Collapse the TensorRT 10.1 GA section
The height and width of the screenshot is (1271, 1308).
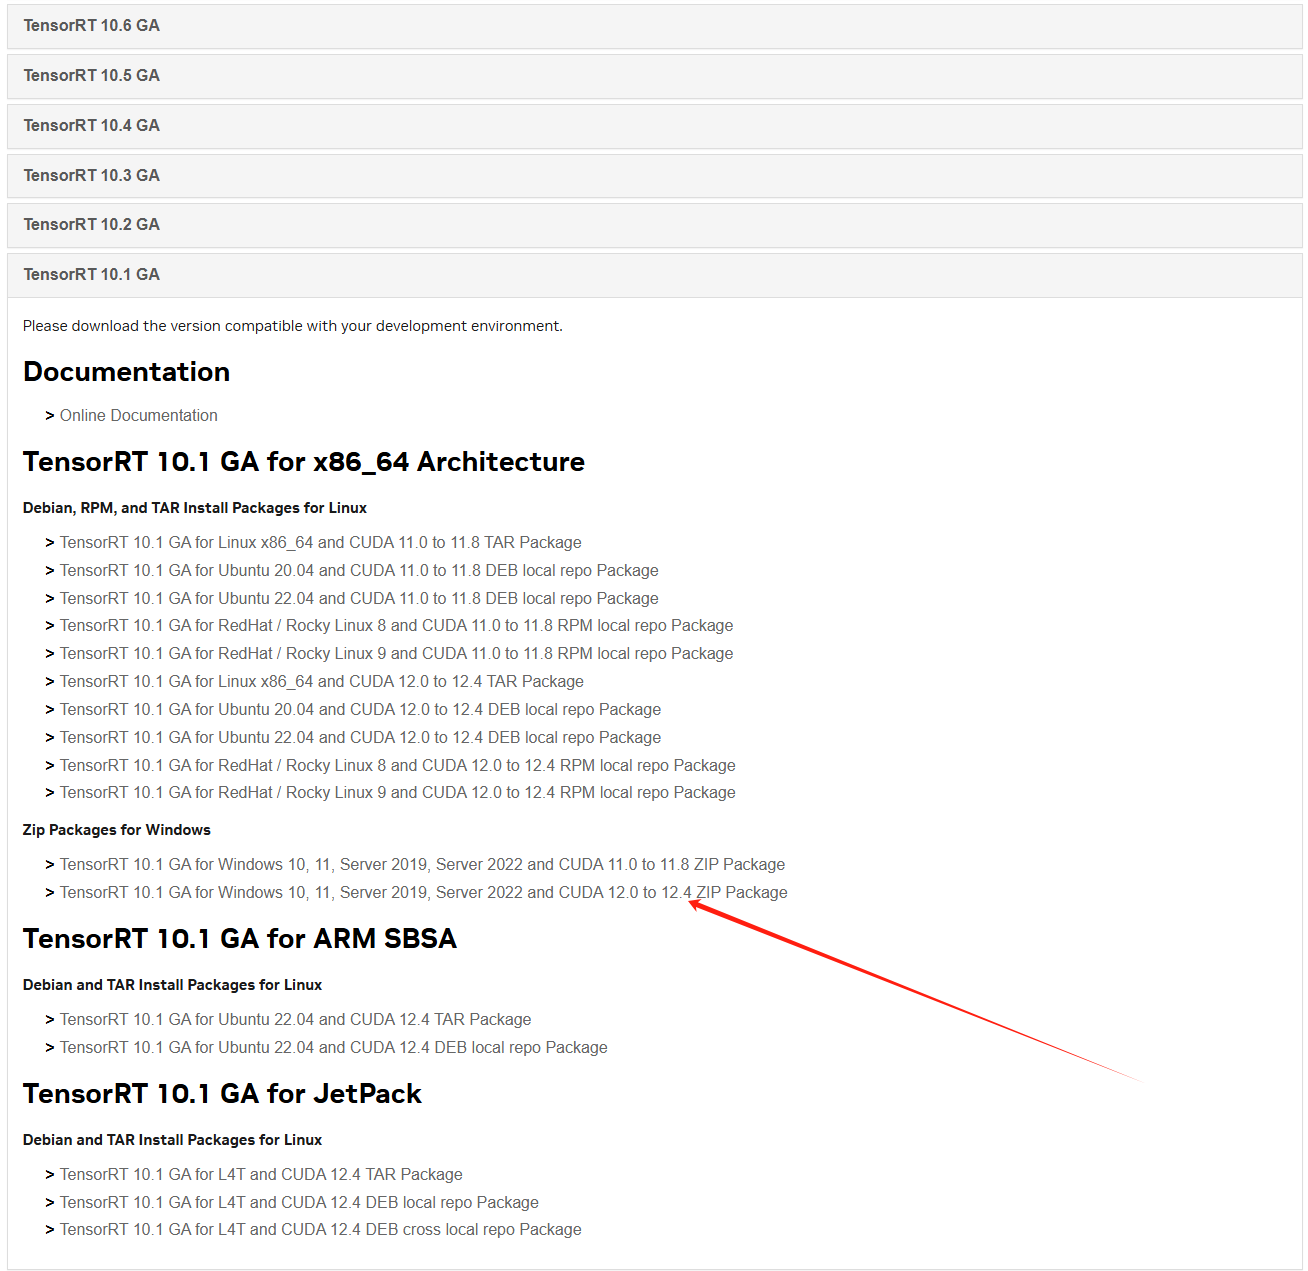tap(92, 275)
